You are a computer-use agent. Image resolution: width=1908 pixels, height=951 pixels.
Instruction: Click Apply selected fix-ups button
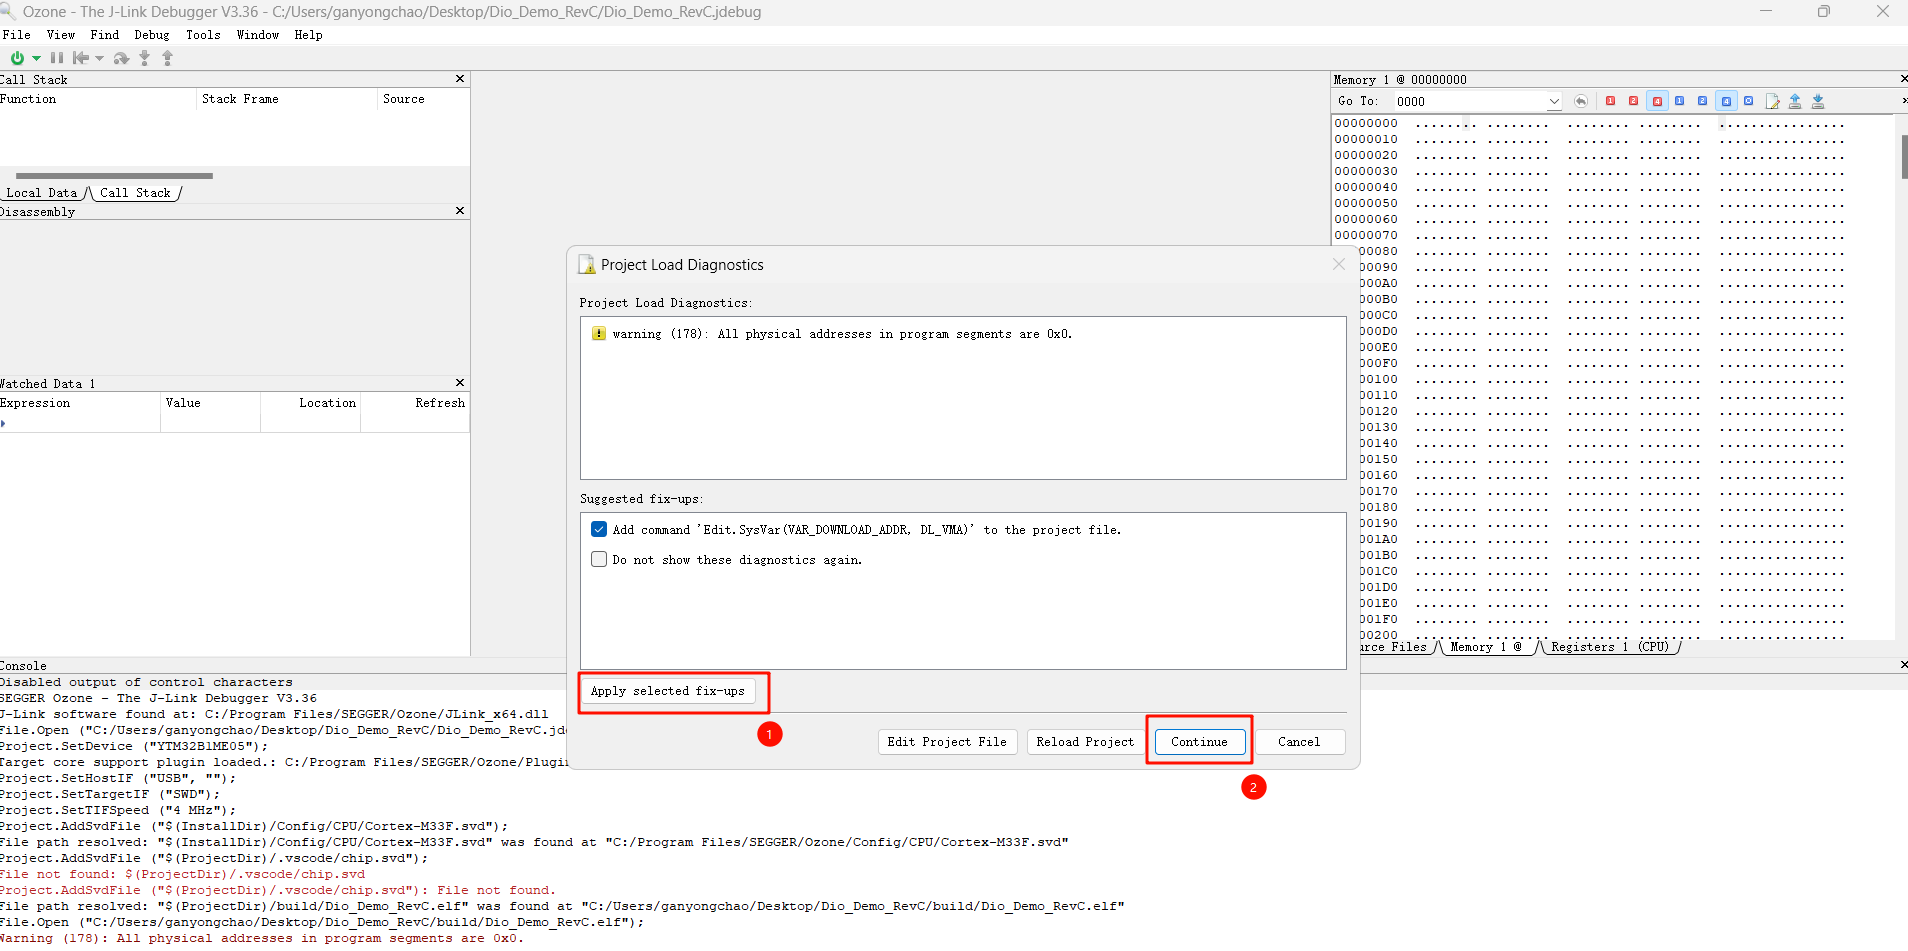tap(668, 691)
